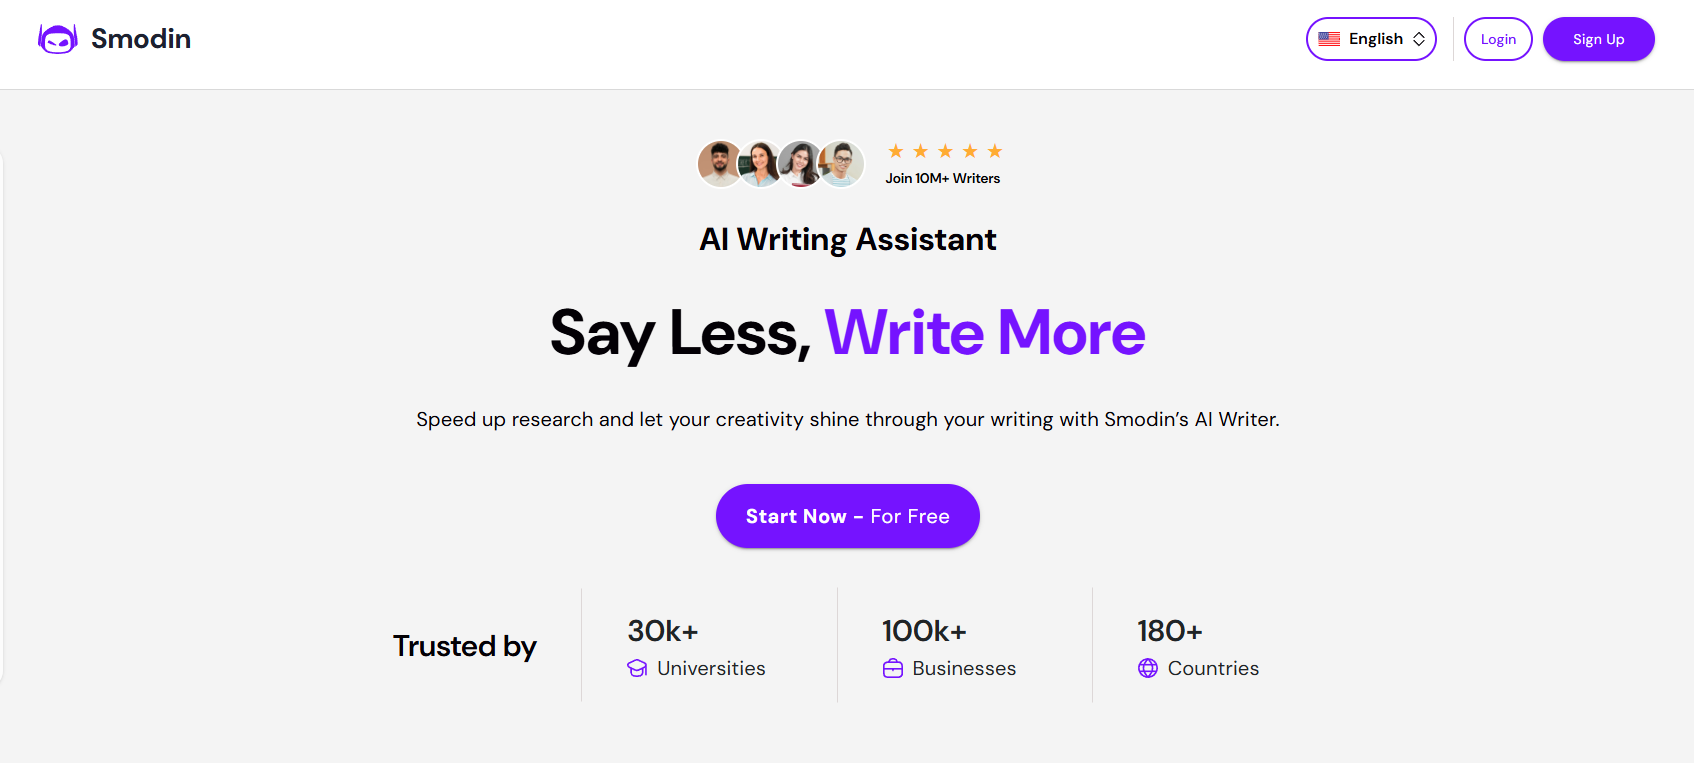This screenshot has height=768, width=1694.
Task: Click the Businesses briefcase icon
Action: point(893,668)
